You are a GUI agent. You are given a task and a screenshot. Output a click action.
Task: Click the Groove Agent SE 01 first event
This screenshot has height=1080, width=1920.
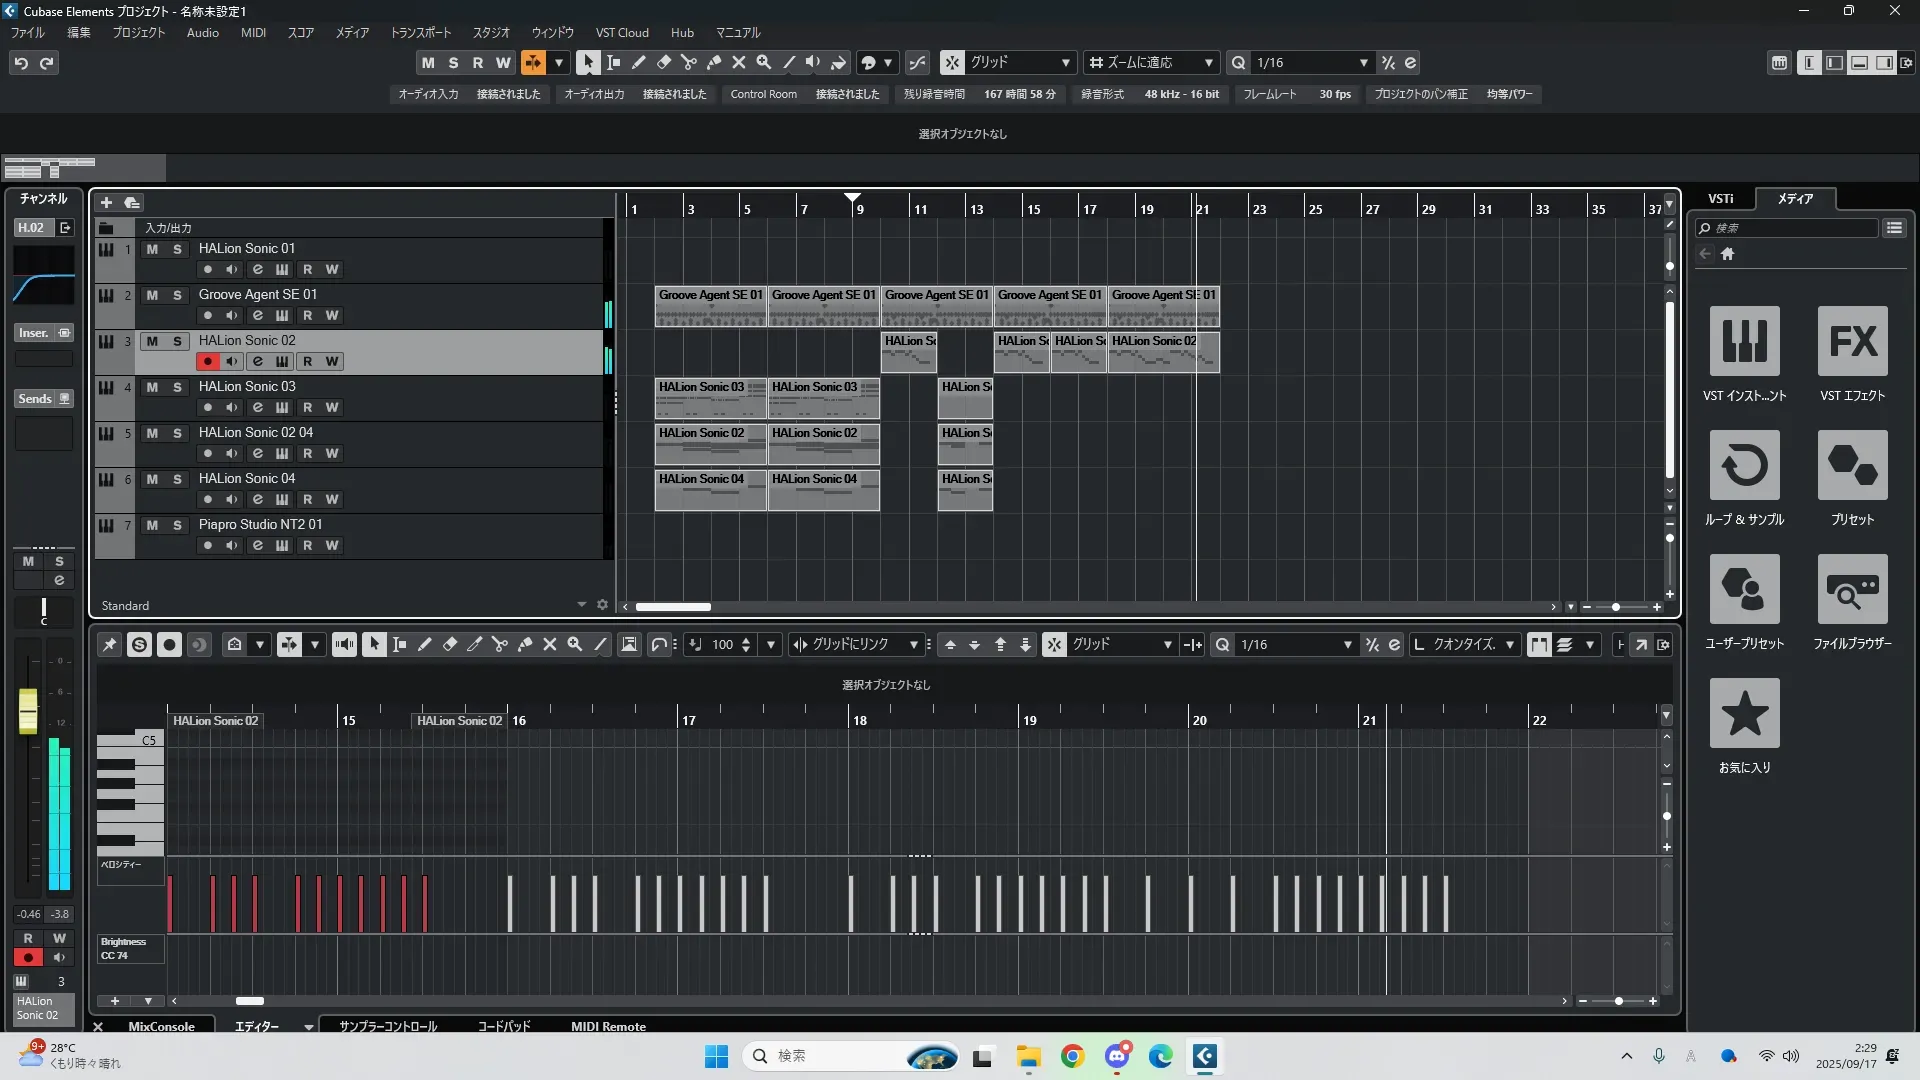(710, 306)
